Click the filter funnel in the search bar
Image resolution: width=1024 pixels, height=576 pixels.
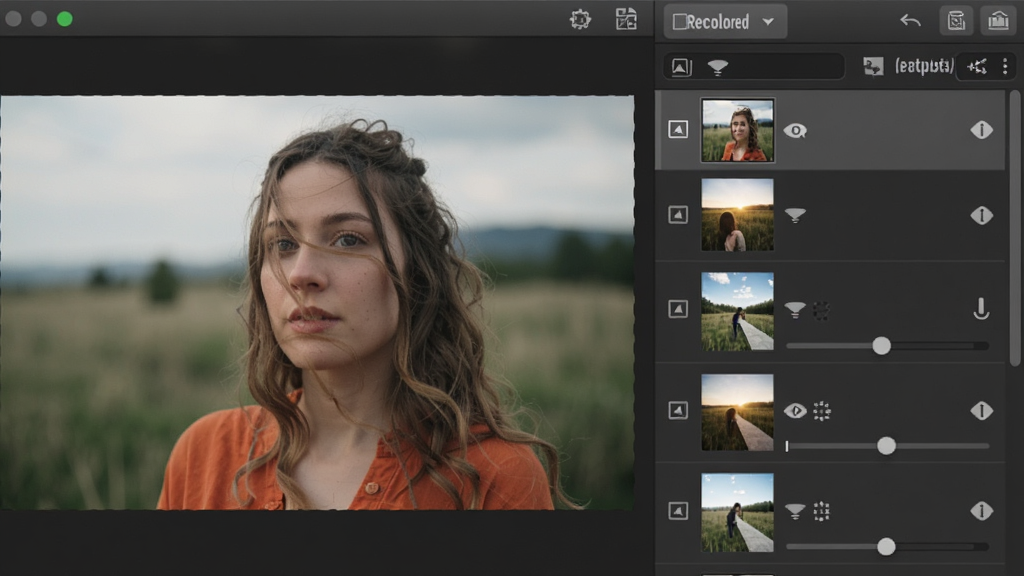(718, 67)
